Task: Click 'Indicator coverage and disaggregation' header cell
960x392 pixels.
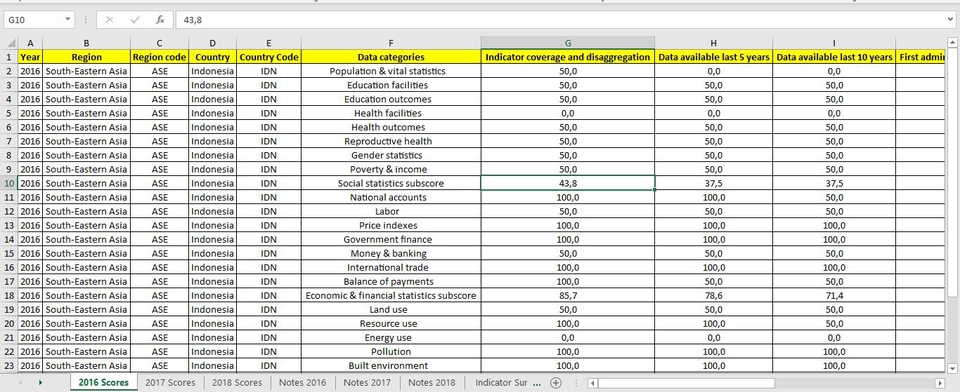Action: coord(568,57)
